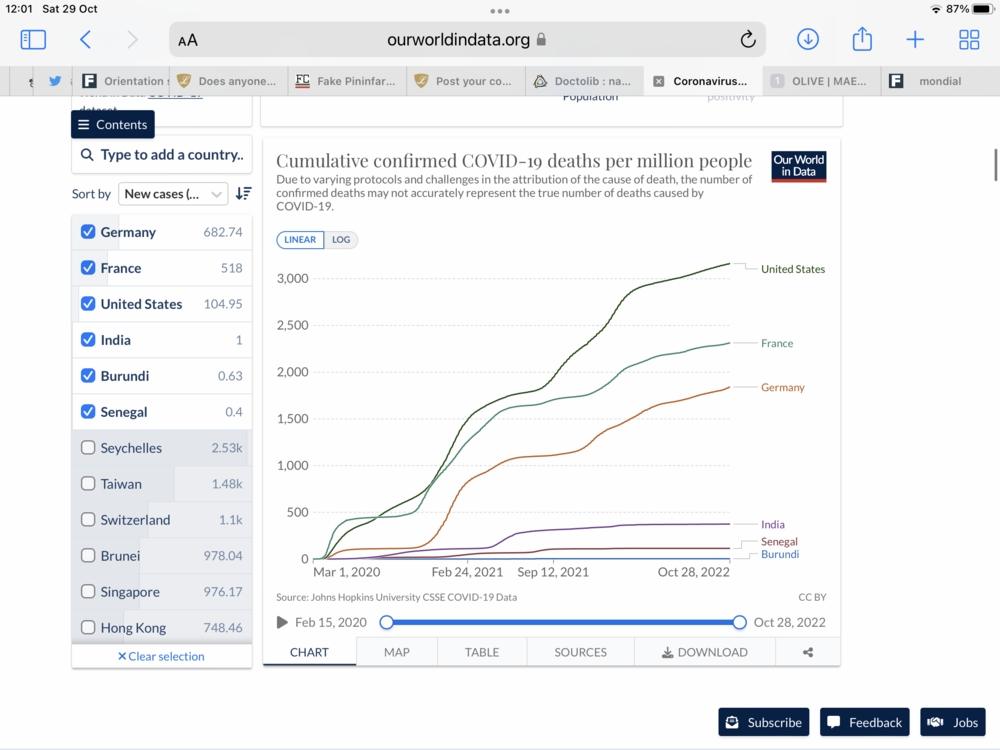Screen dimensions: 1000x750
Task: Click the Clear selection link
Action: click(161, 656)
